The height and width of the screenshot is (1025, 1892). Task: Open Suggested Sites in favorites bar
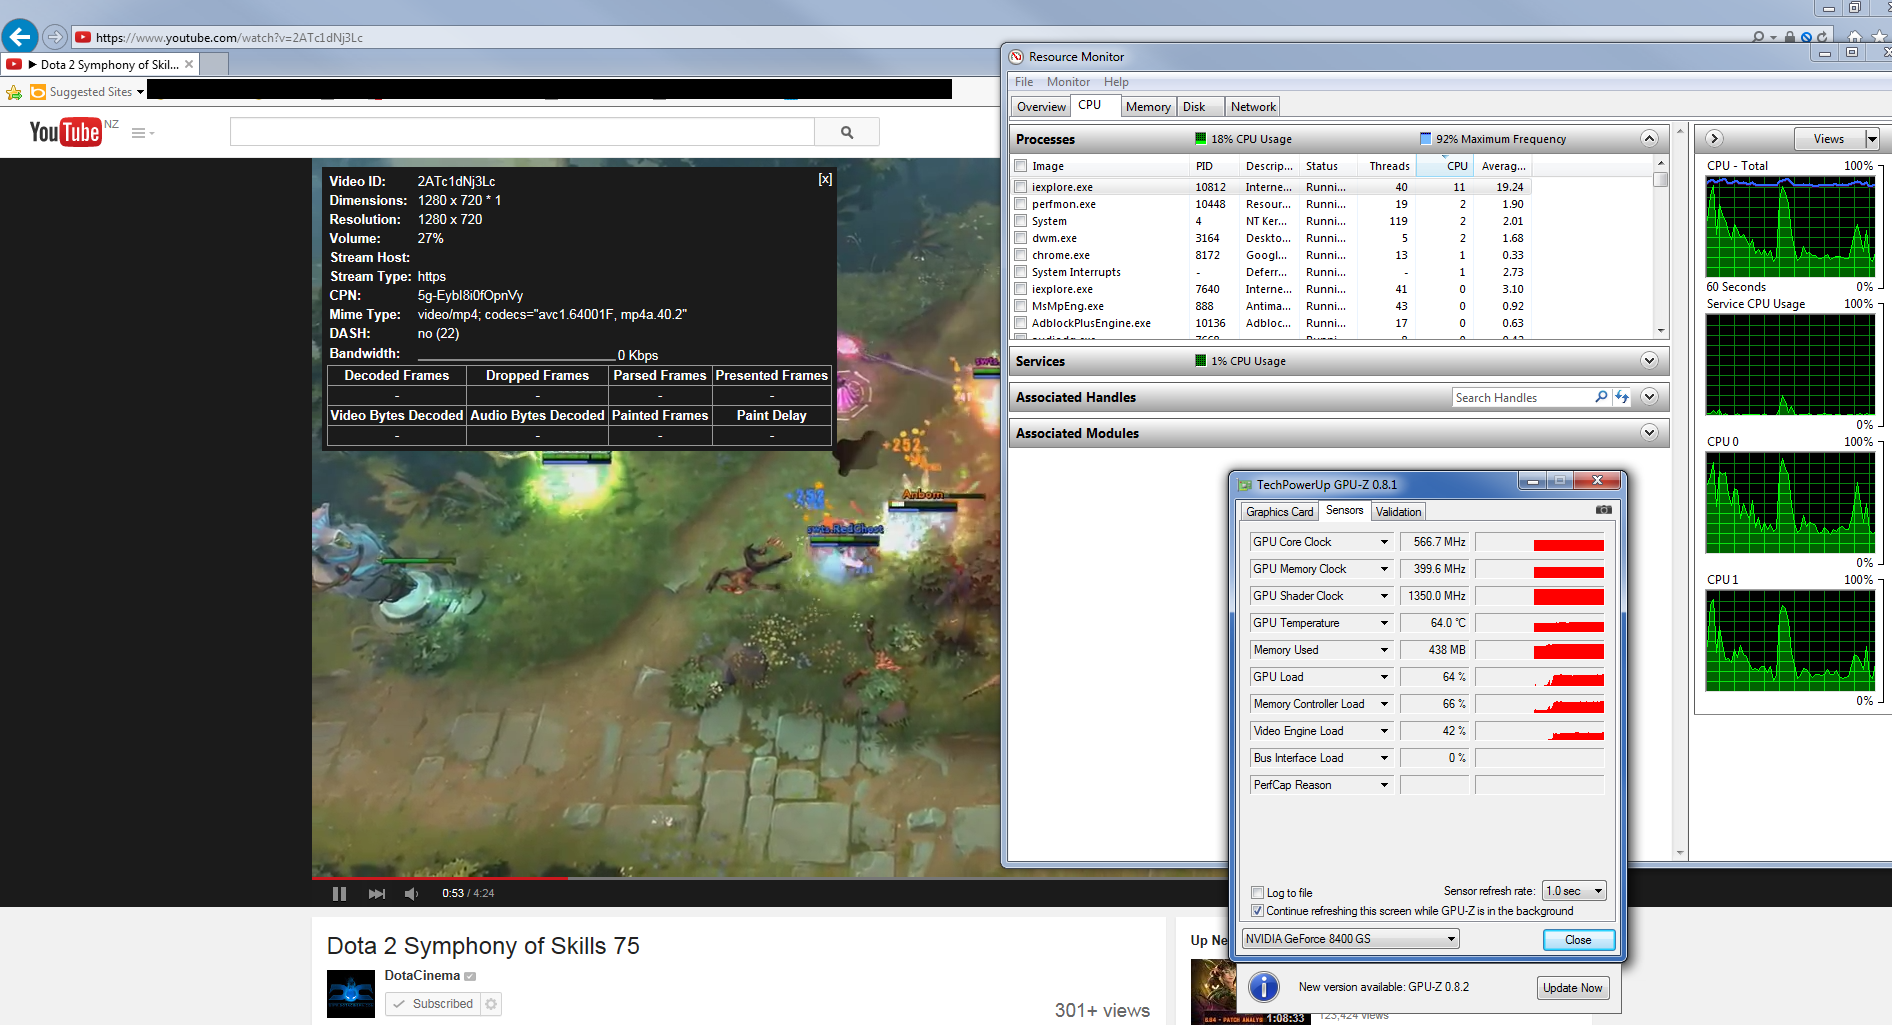tap(87, 92)
